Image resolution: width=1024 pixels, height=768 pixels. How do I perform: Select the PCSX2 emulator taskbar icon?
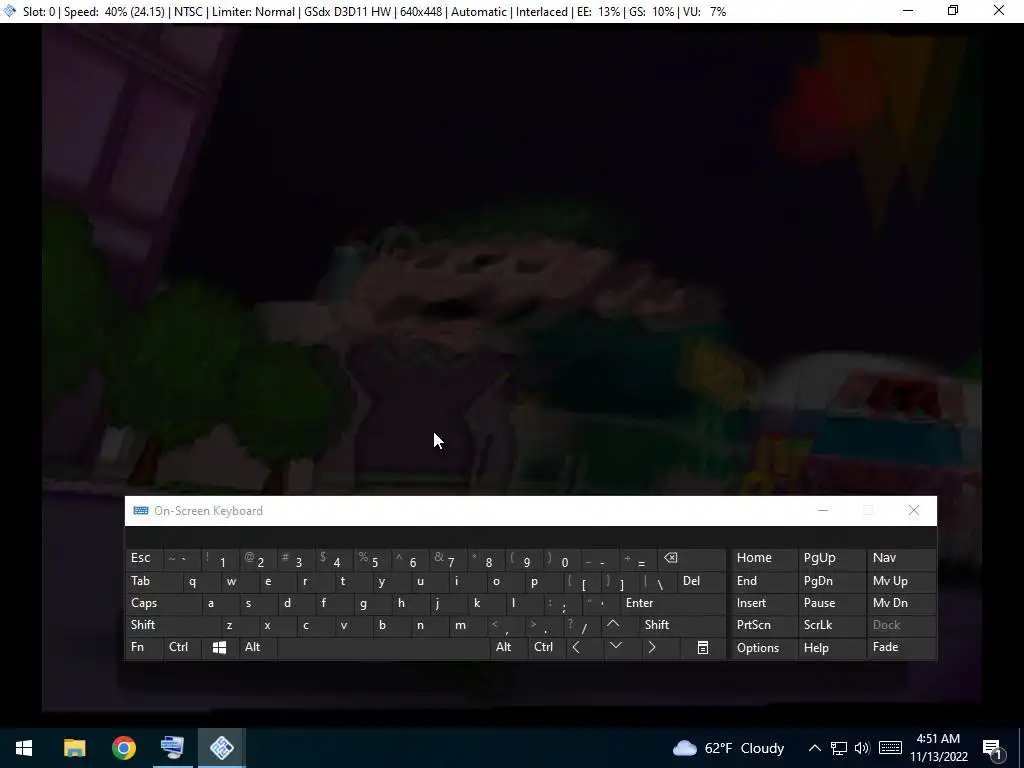[x=222, y=748]
